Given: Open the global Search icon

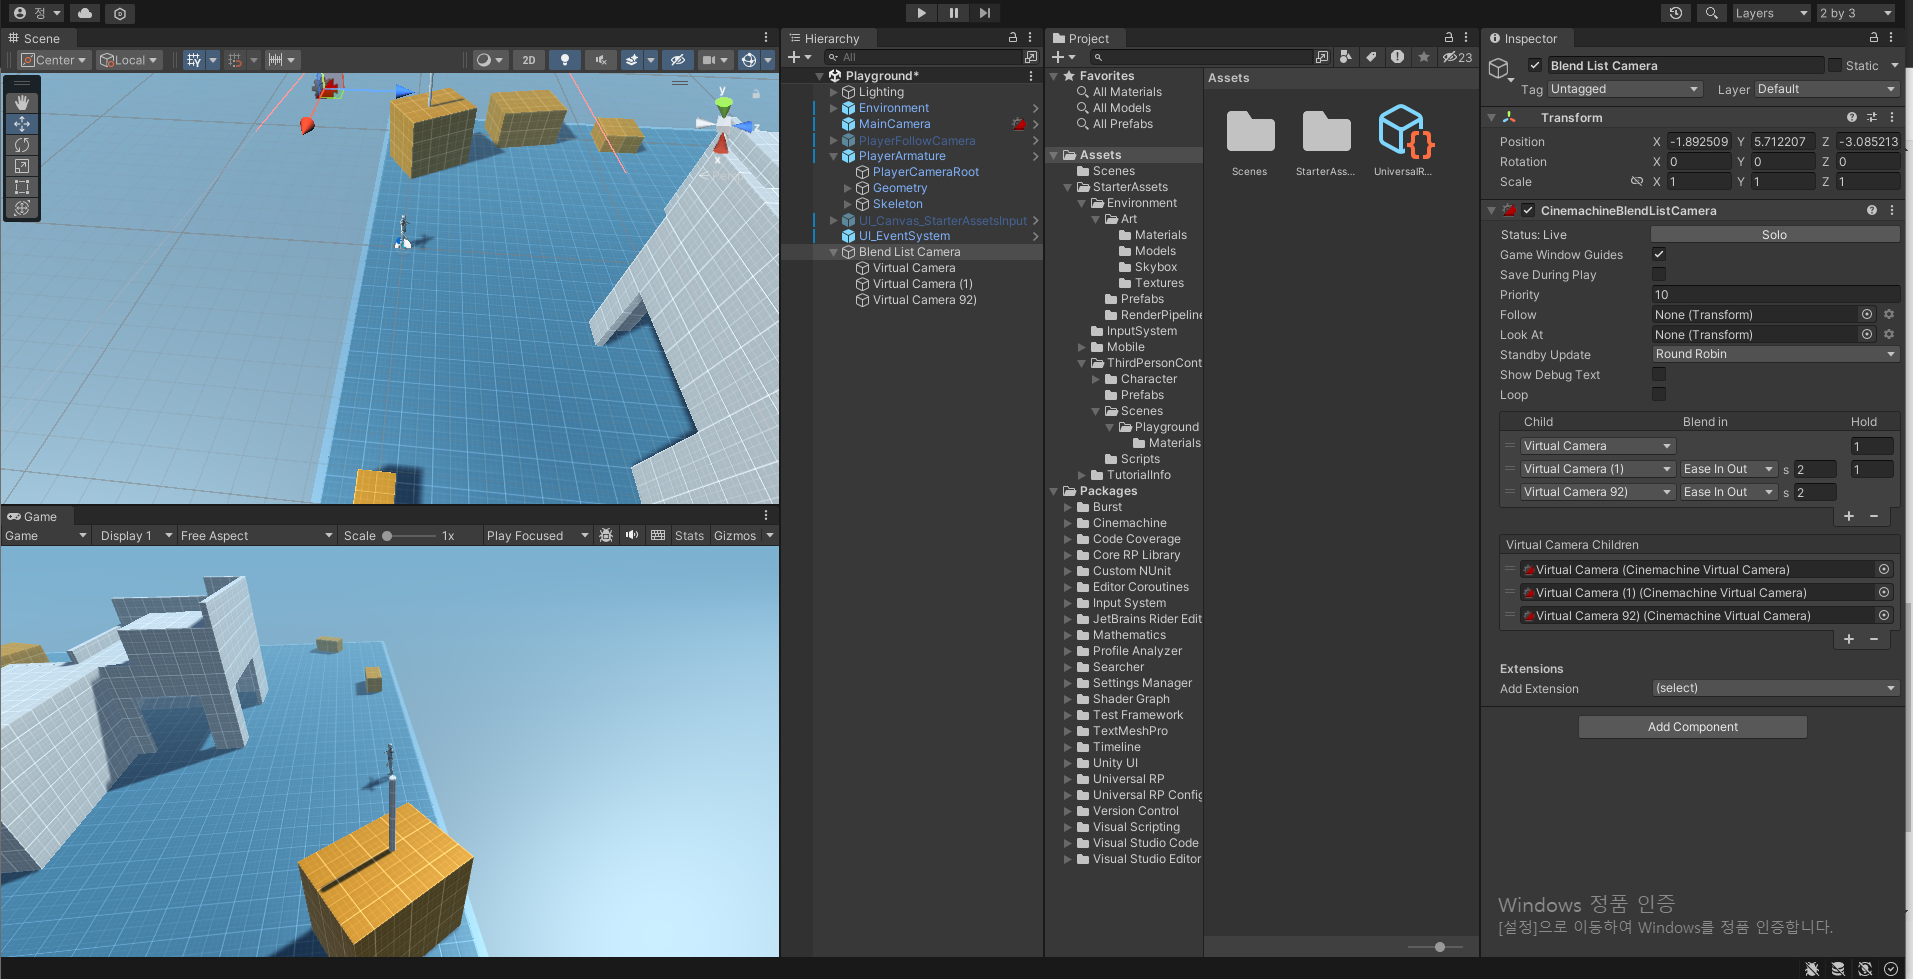Looking at the screenshot, I should [1712, 13].
